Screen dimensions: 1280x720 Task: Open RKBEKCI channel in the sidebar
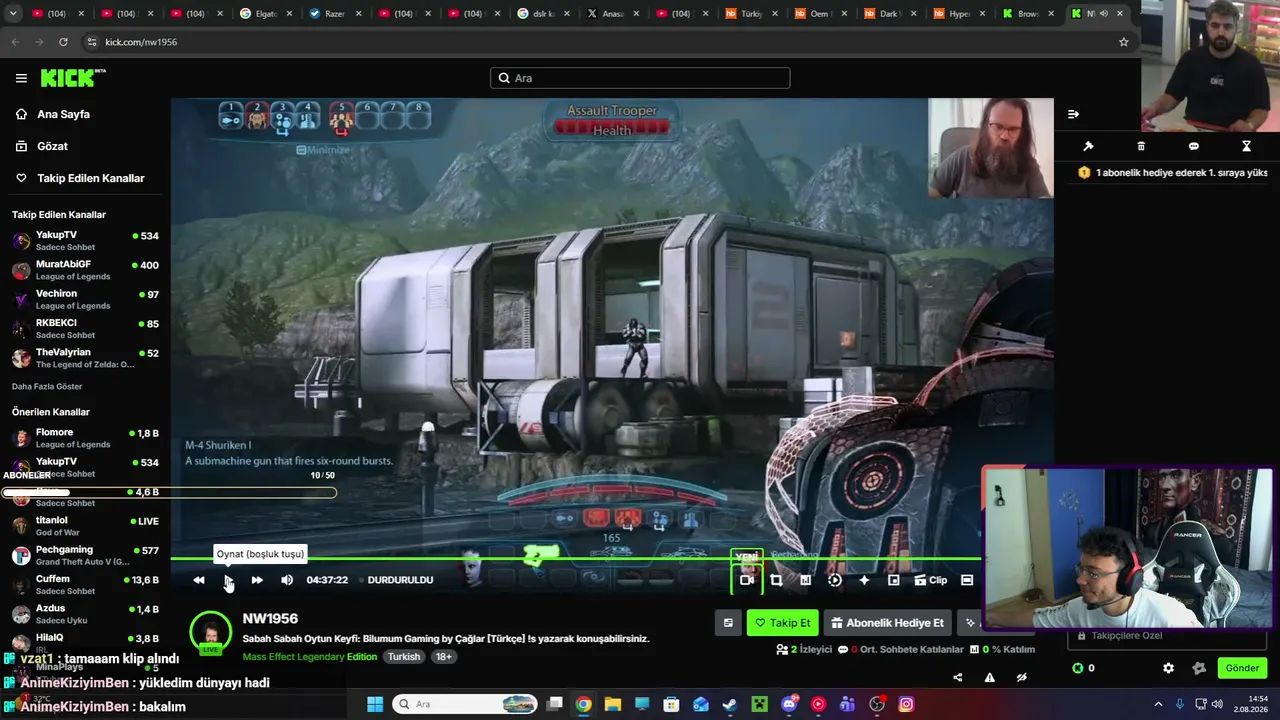coord(85,328)
